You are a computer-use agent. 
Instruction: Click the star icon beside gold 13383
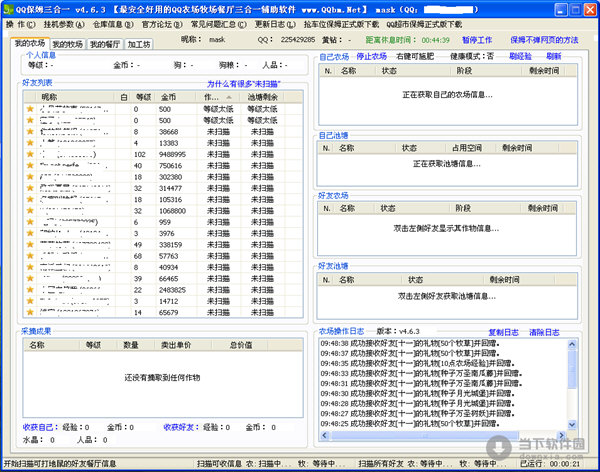tap(30, 143)
